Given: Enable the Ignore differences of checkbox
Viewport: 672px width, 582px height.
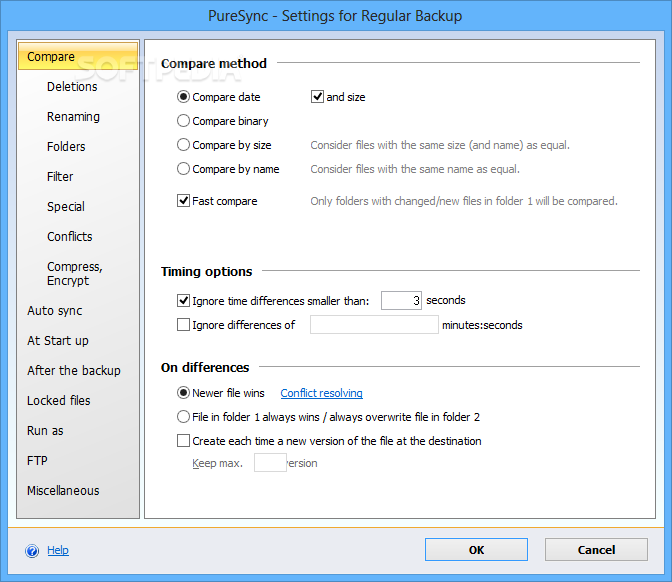Looking at the screenshot, I should tap(183, 325).
